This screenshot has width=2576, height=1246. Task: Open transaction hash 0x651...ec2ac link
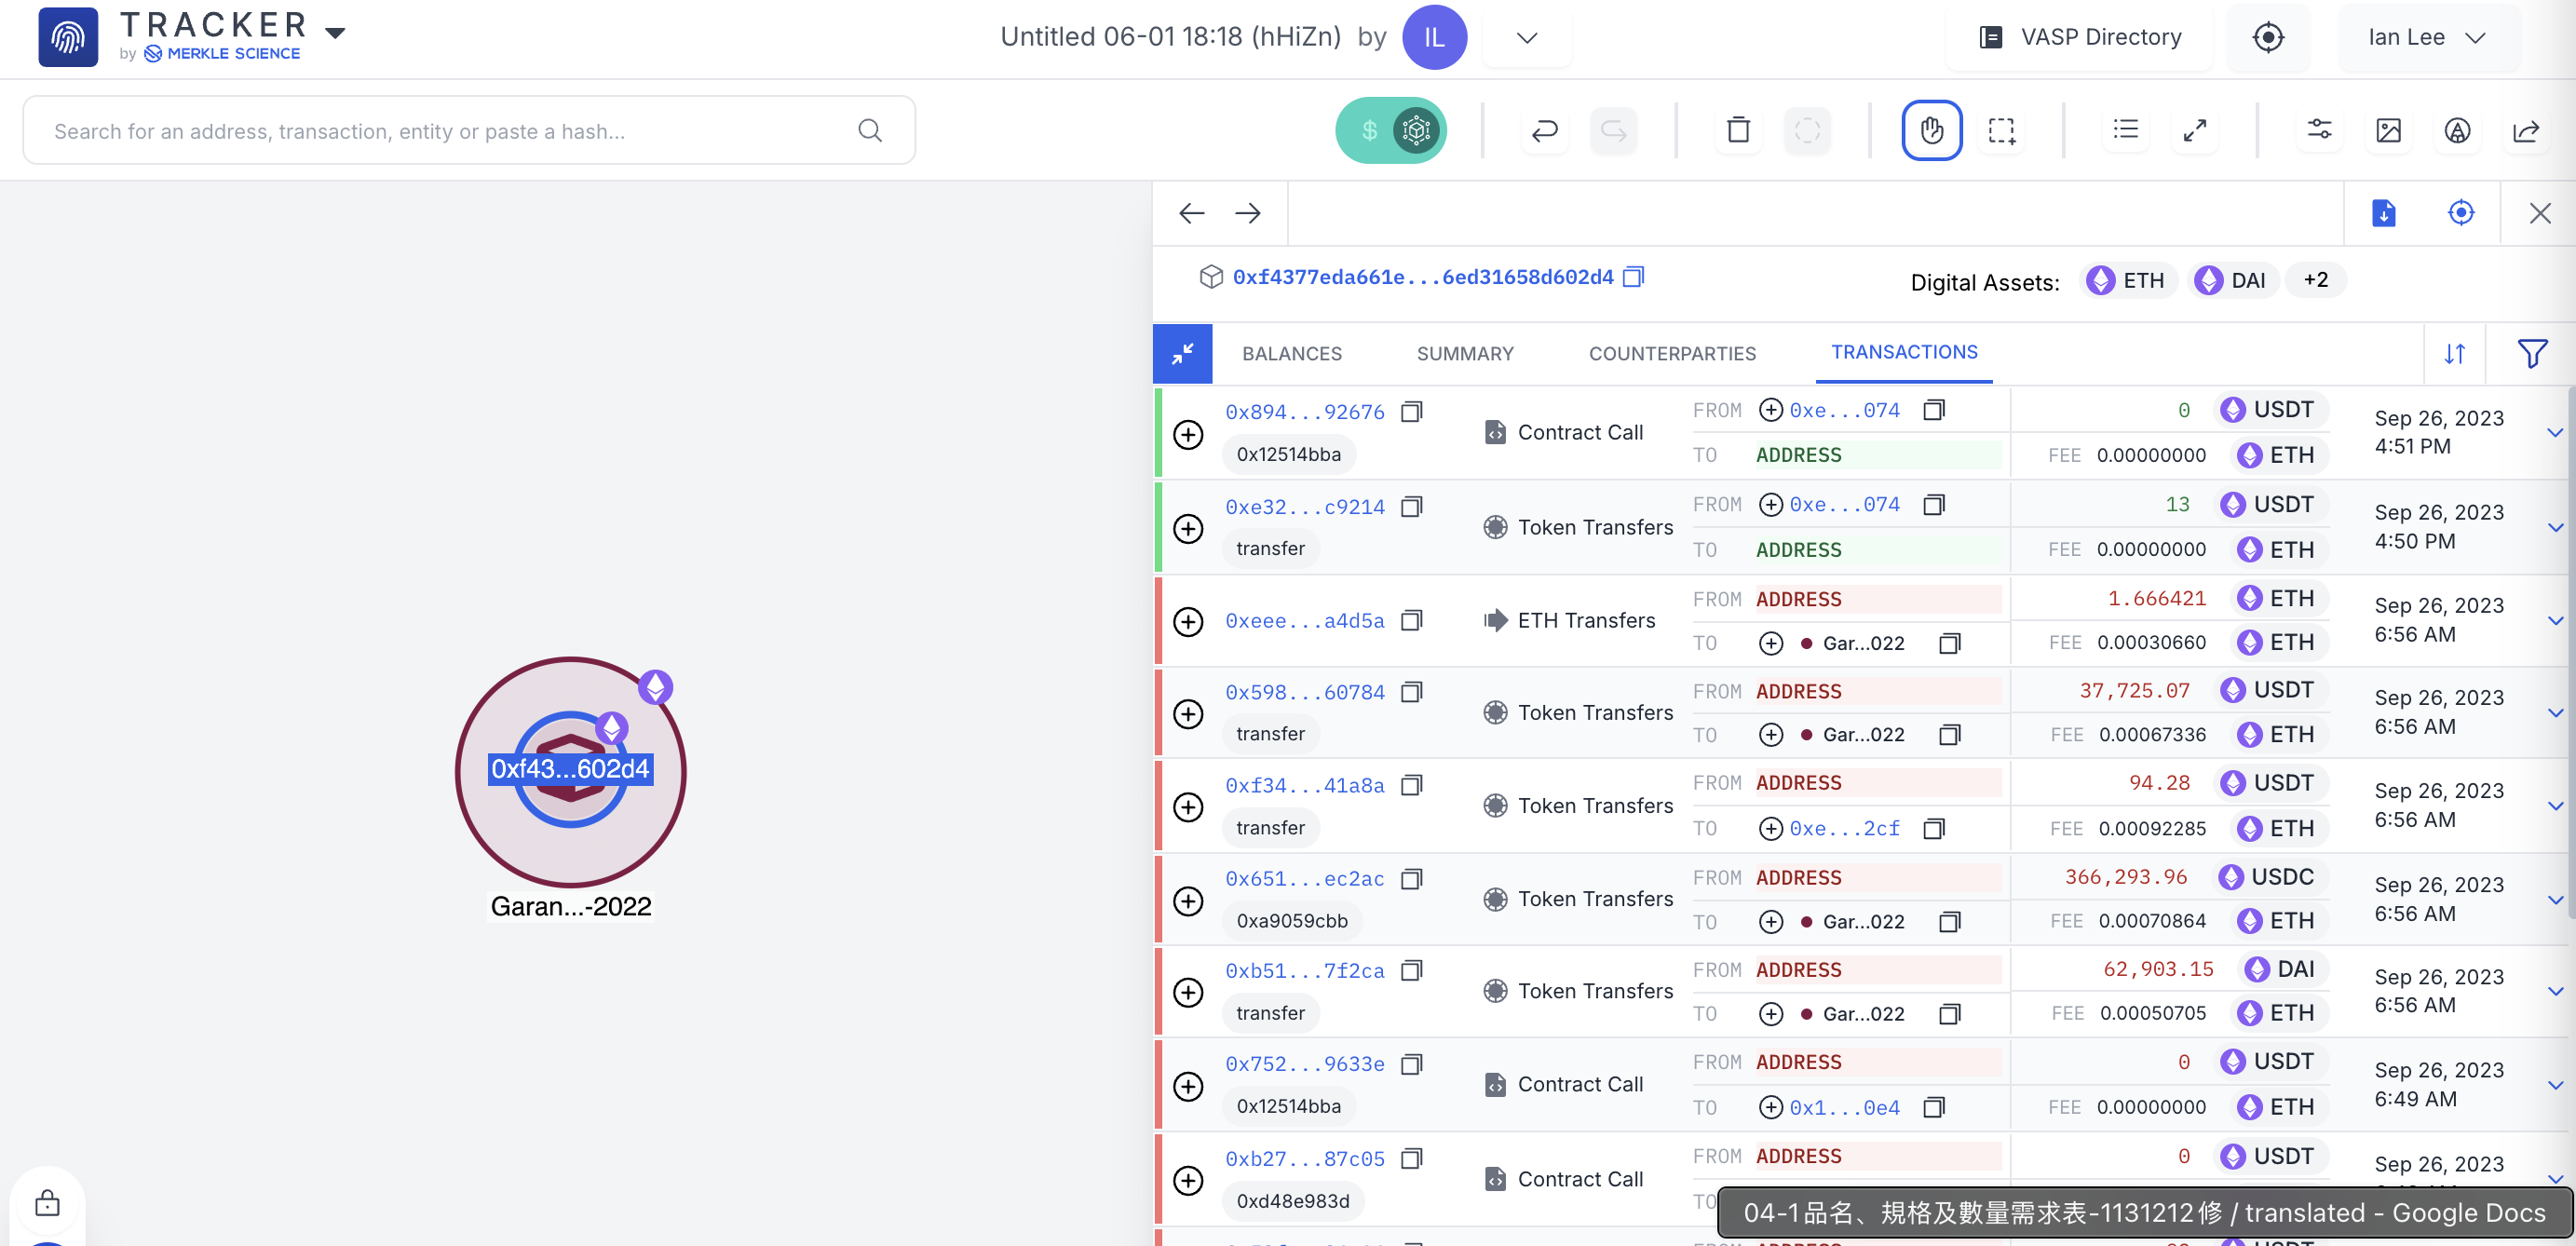1304,879
